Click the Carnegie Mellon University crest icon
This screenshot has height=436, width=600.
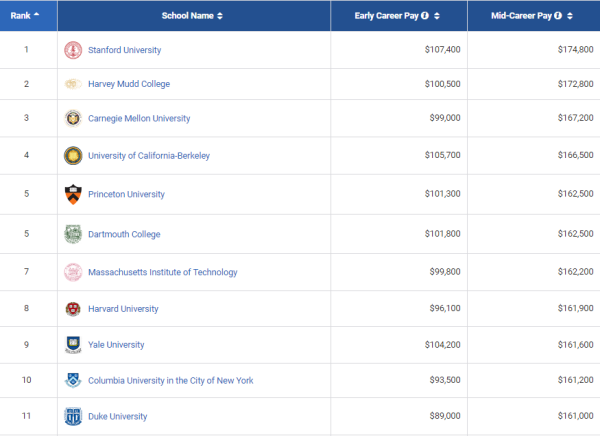(x=73, y=118)
